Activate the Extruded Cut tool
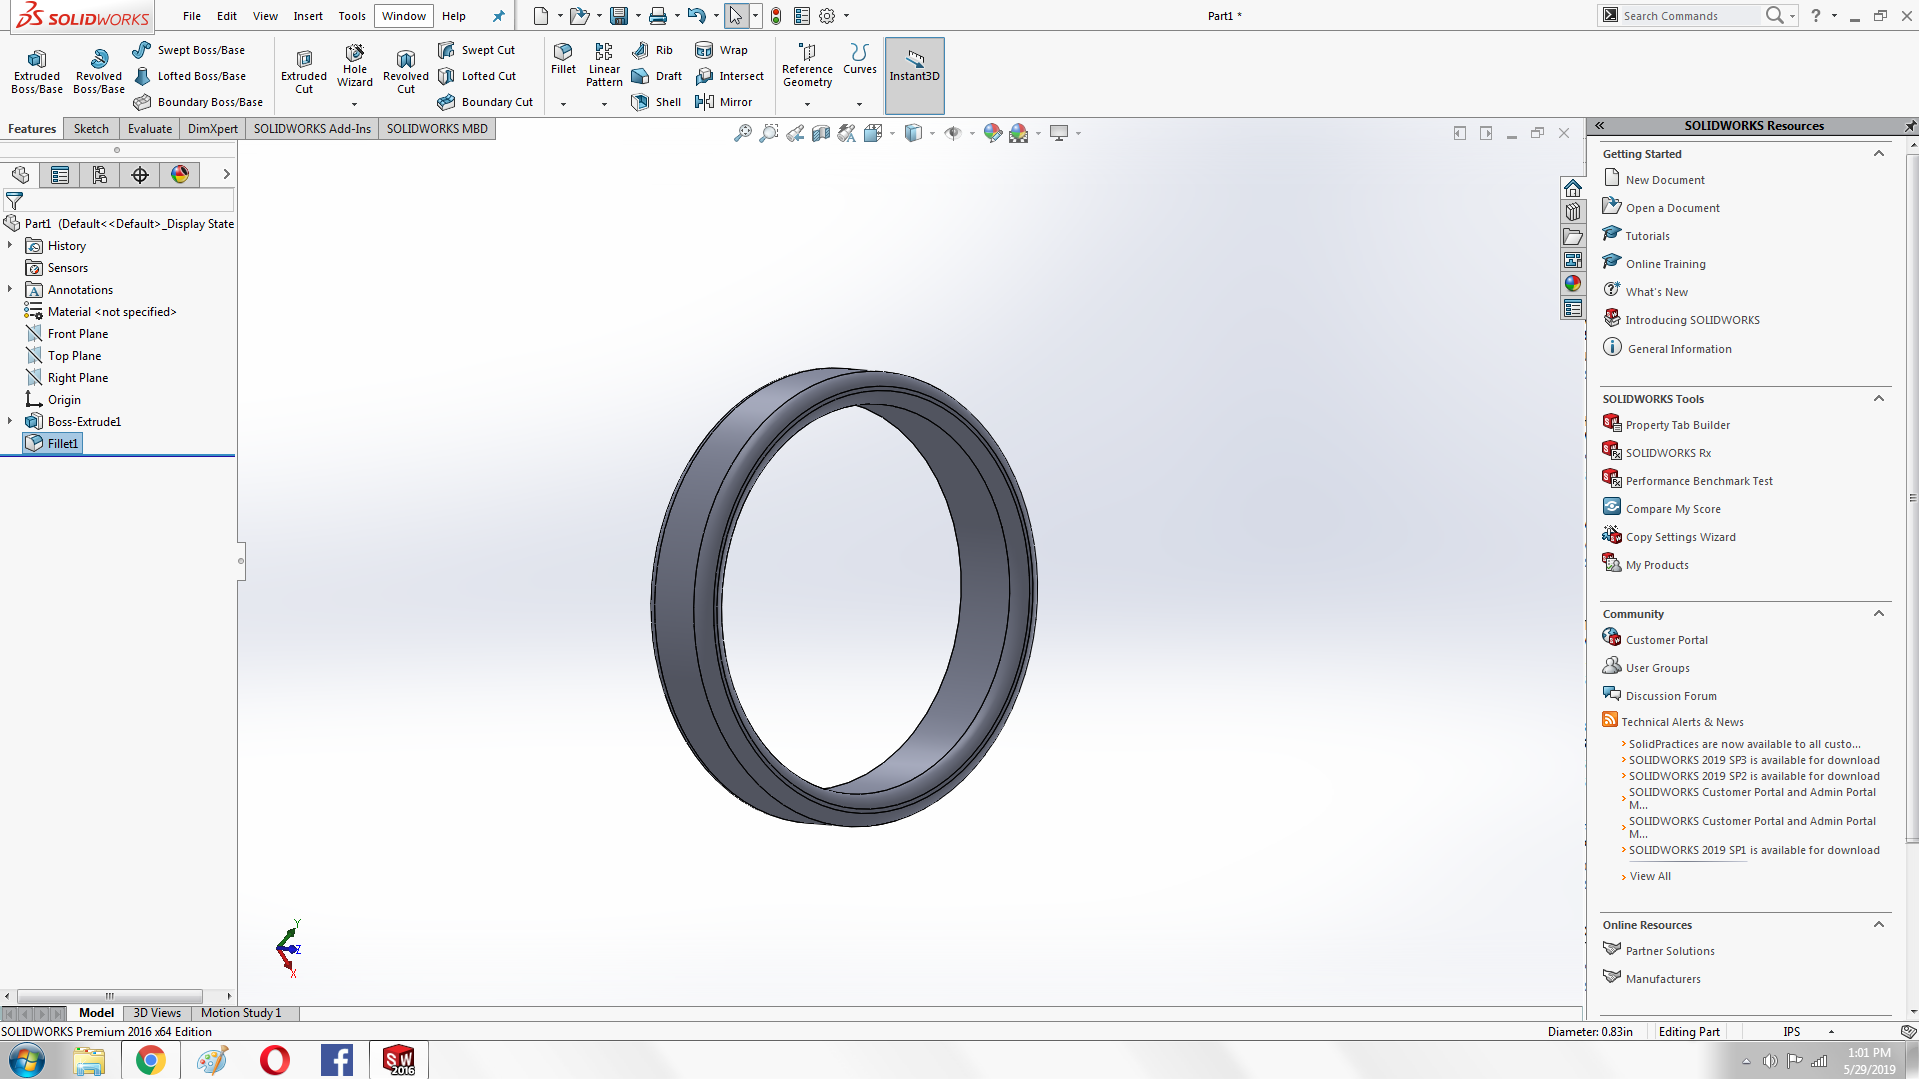 [x=304, y=71]
